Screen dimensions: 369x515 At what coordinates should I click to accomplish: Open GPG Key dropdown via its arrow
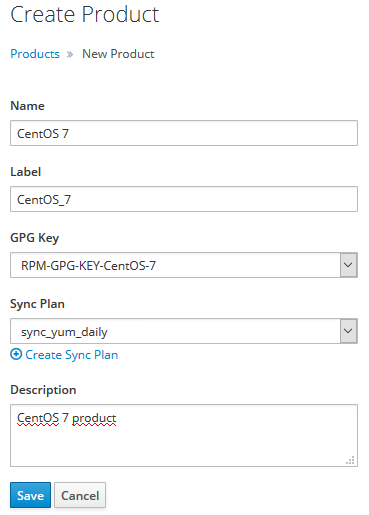(348, 265)
